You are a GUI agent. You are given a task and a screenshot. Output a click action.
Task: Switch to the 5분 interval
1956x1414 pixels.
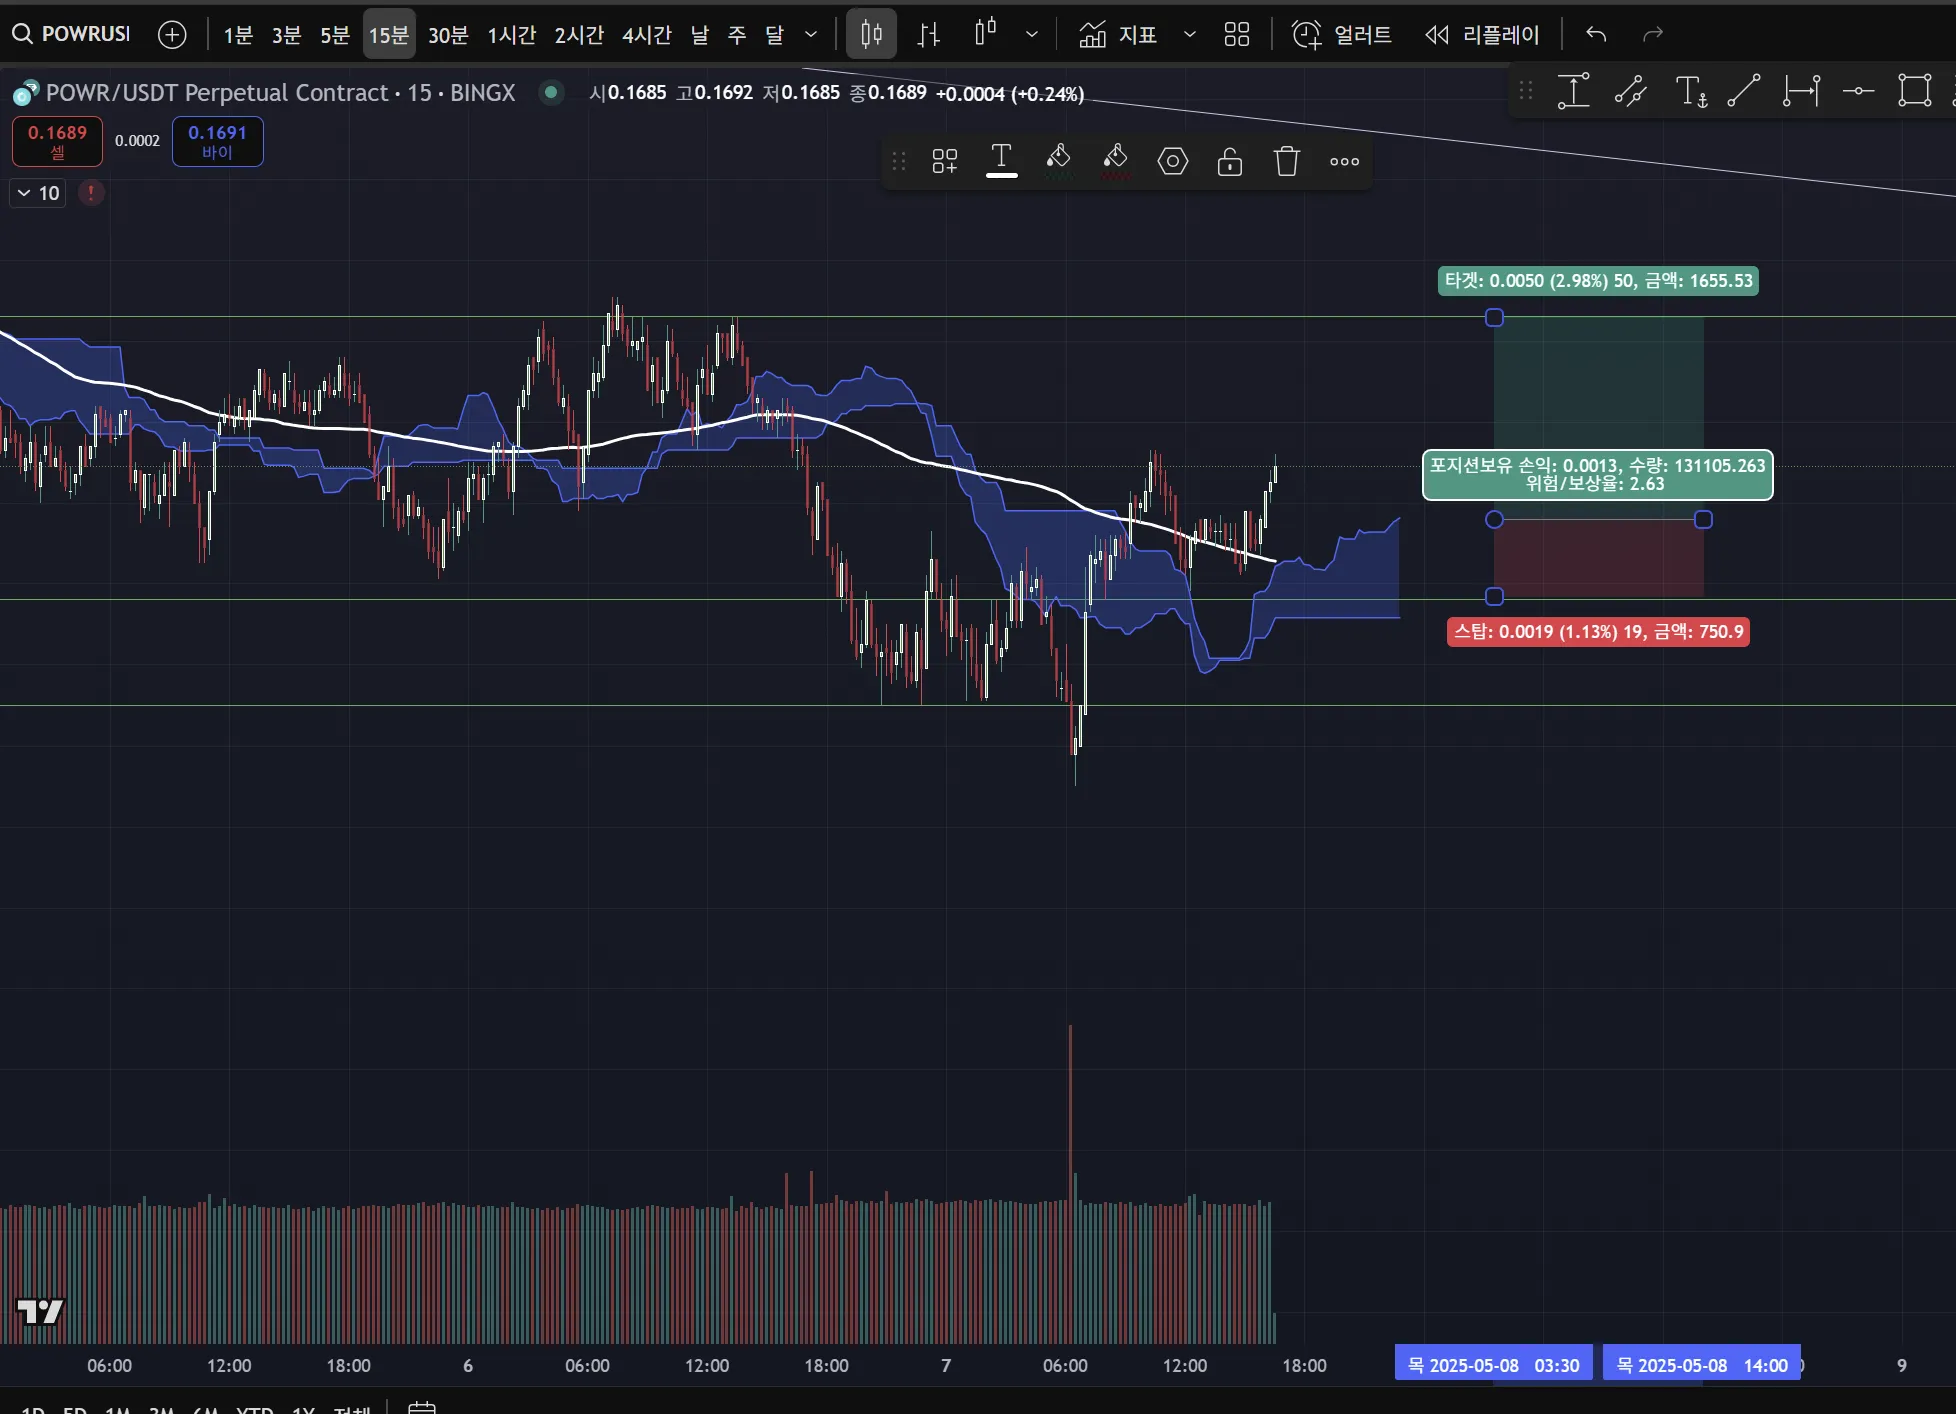(335, 35)
